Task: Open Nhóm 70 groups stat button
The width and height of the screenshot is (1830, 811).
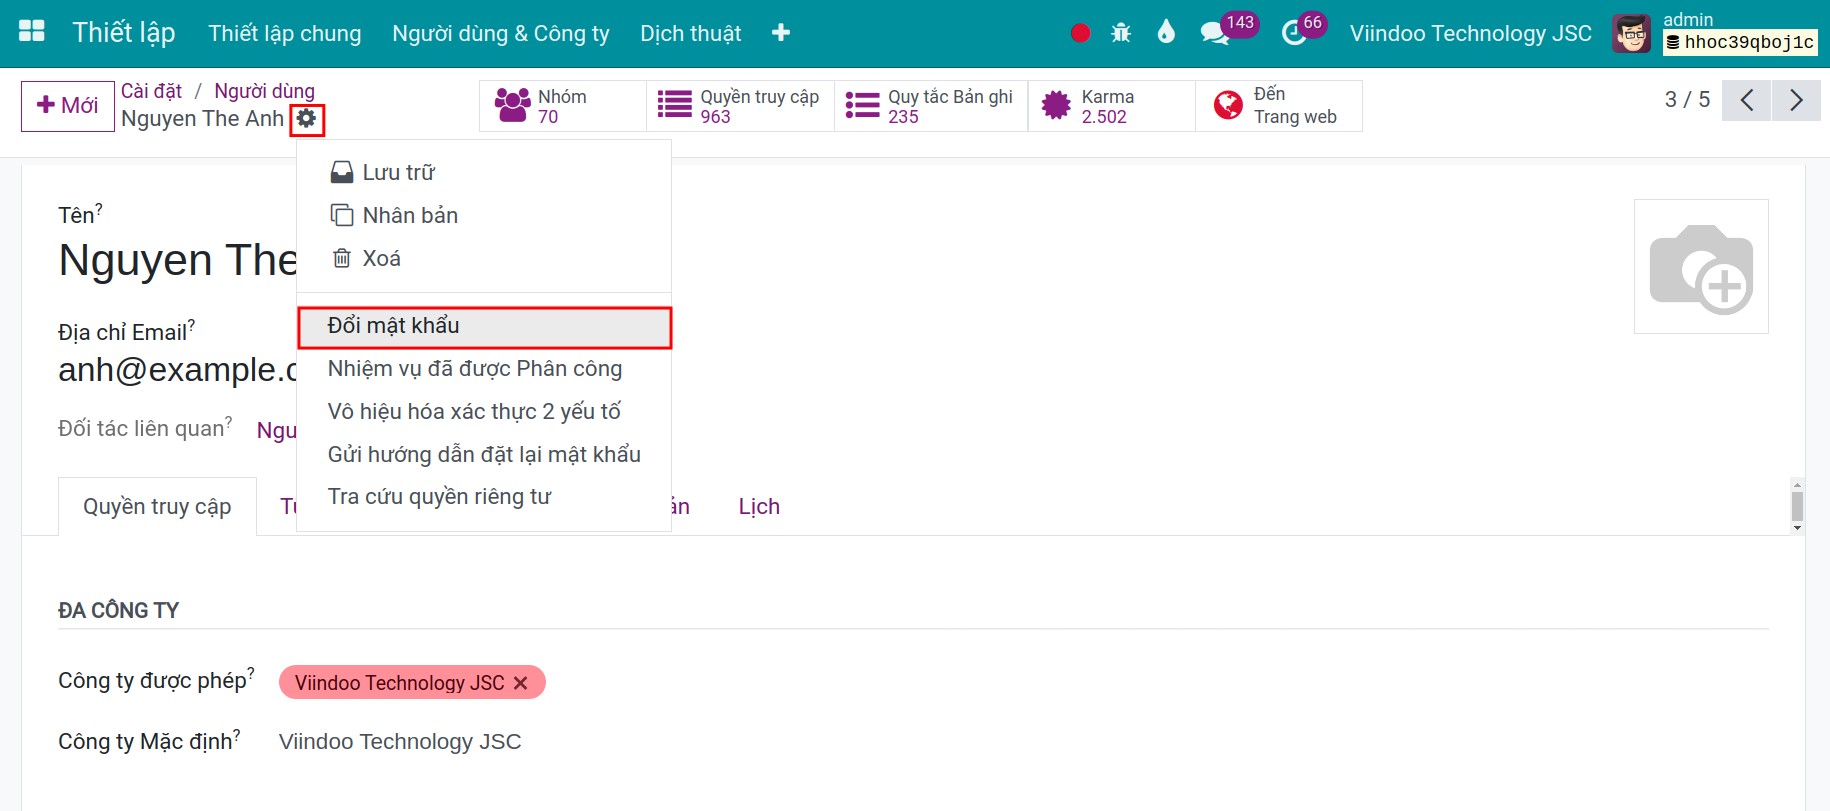Action: [x=563, y=106]
